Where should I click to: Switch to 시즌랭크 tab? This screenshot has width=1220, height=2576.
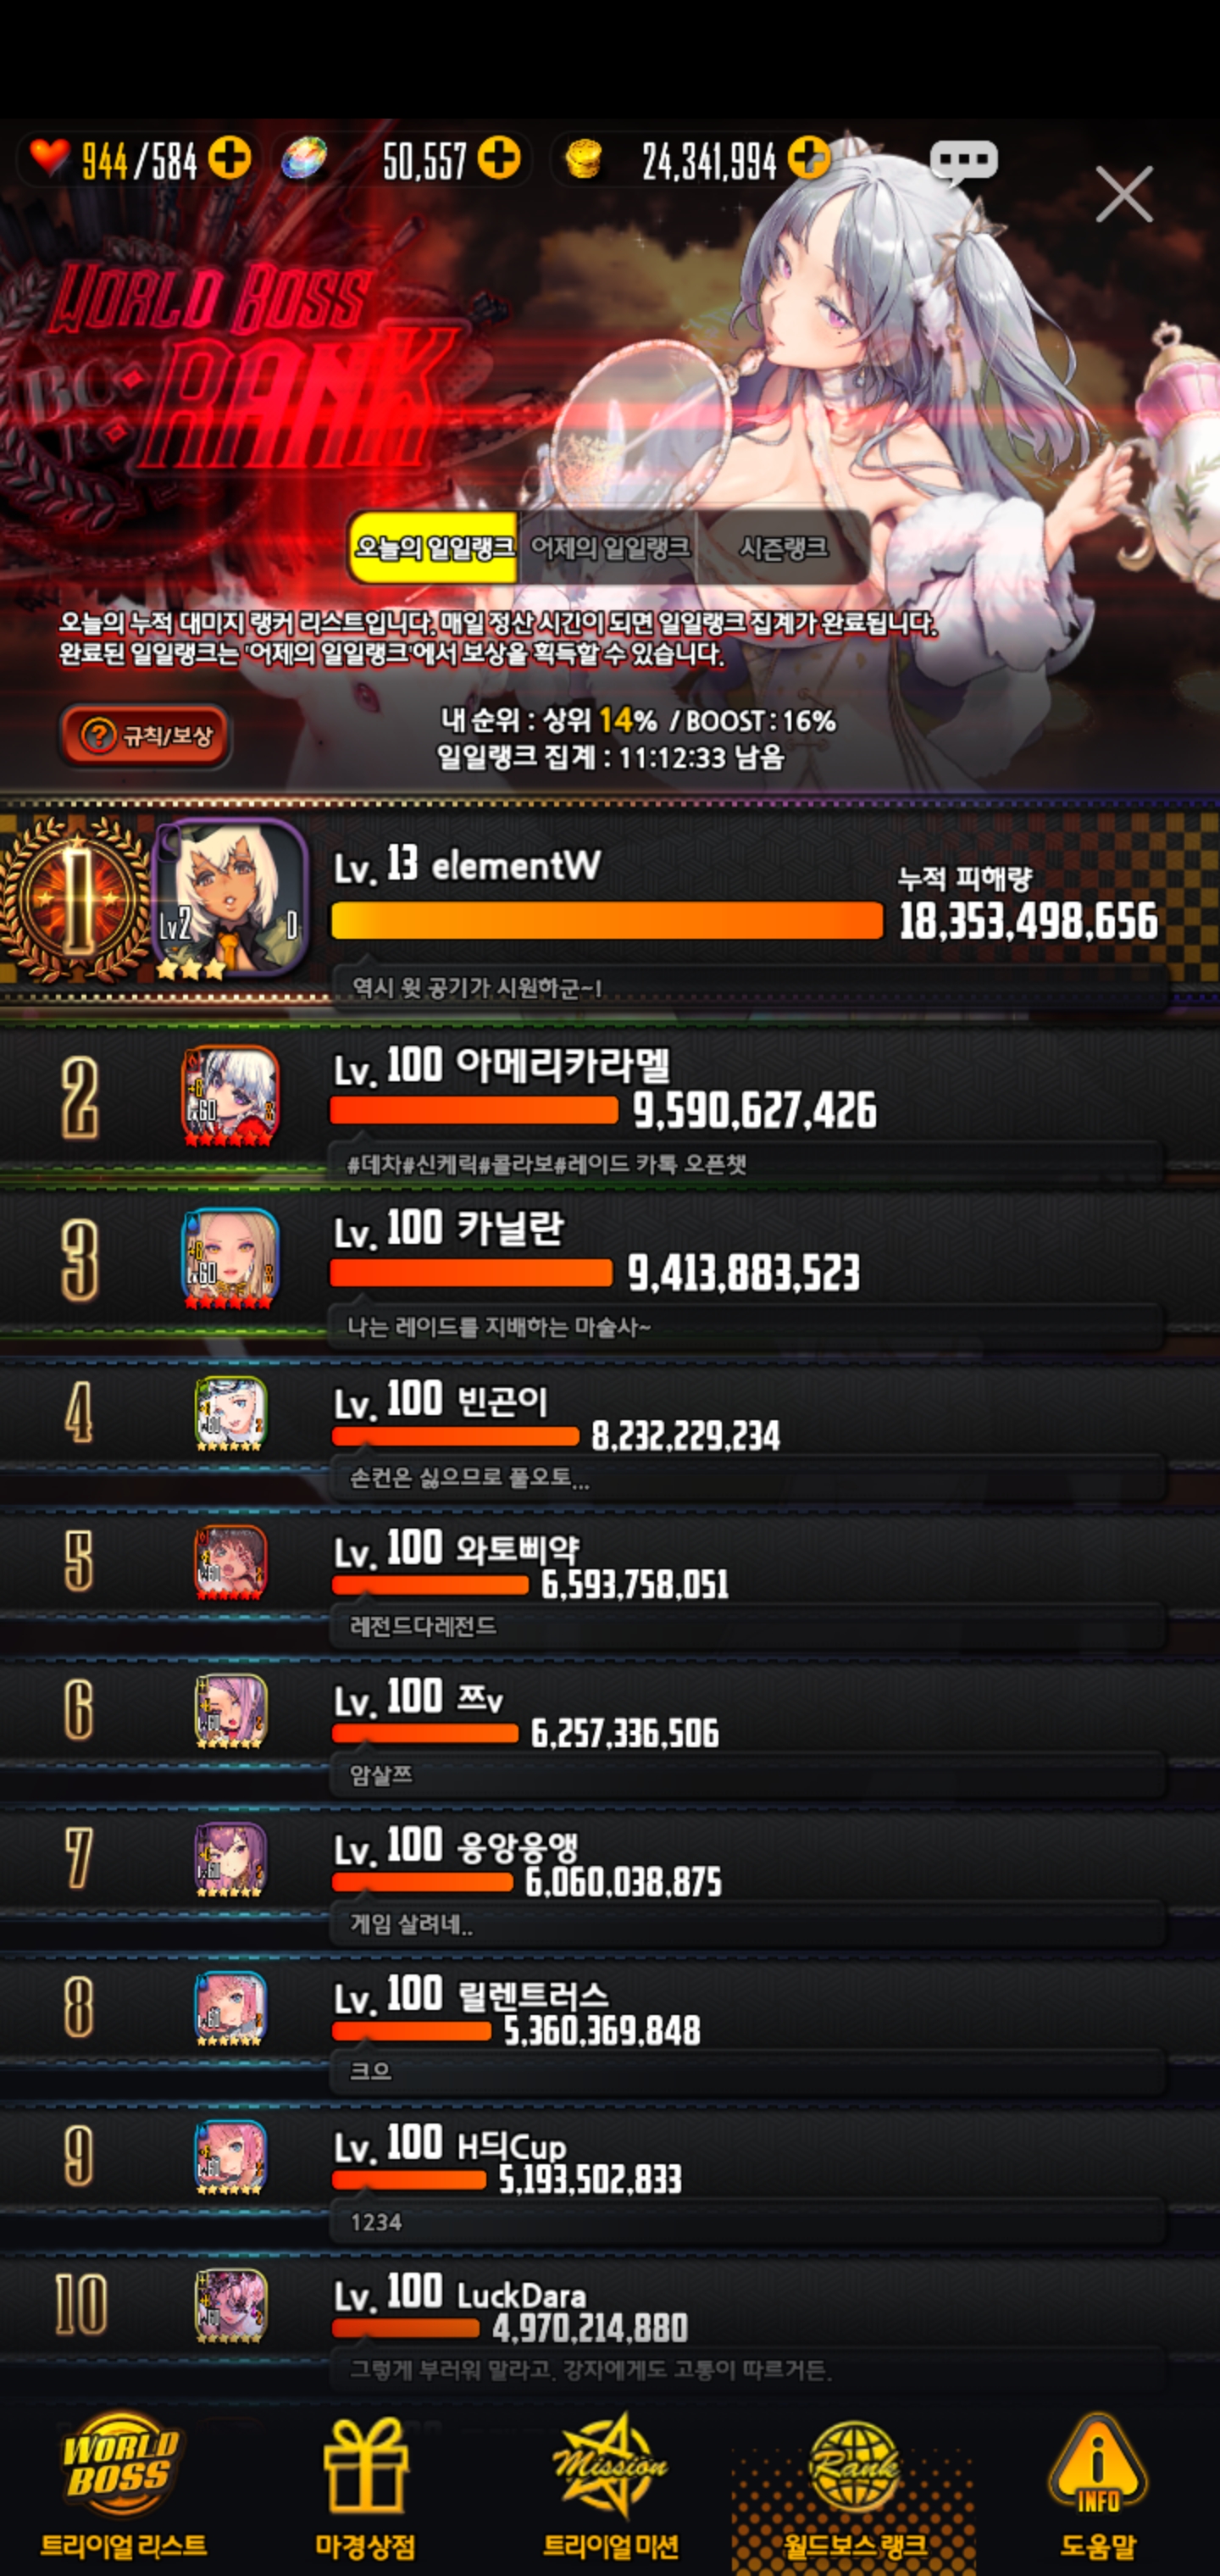(783, 547)
